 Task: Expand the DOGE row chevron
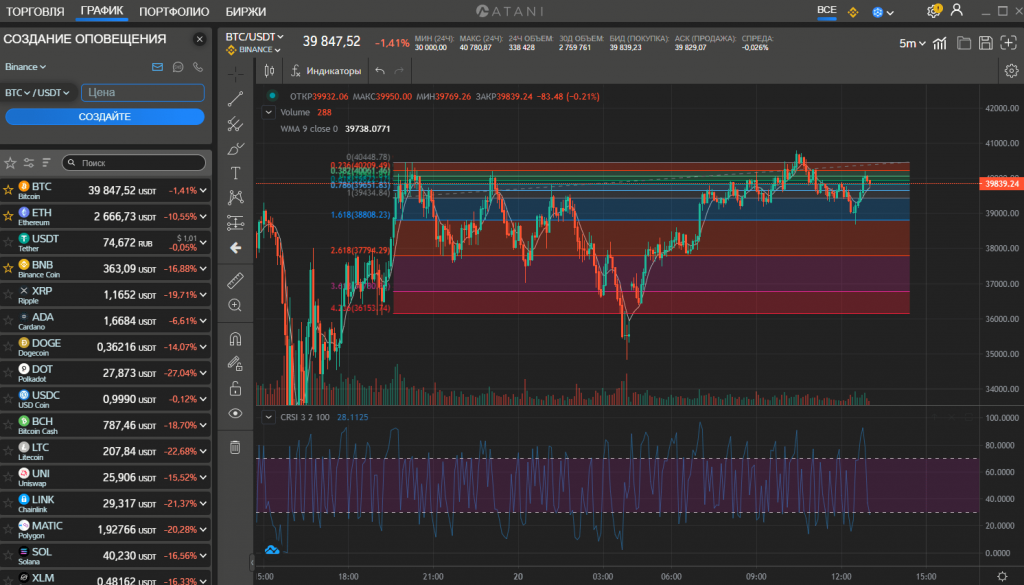pos(203,347)
